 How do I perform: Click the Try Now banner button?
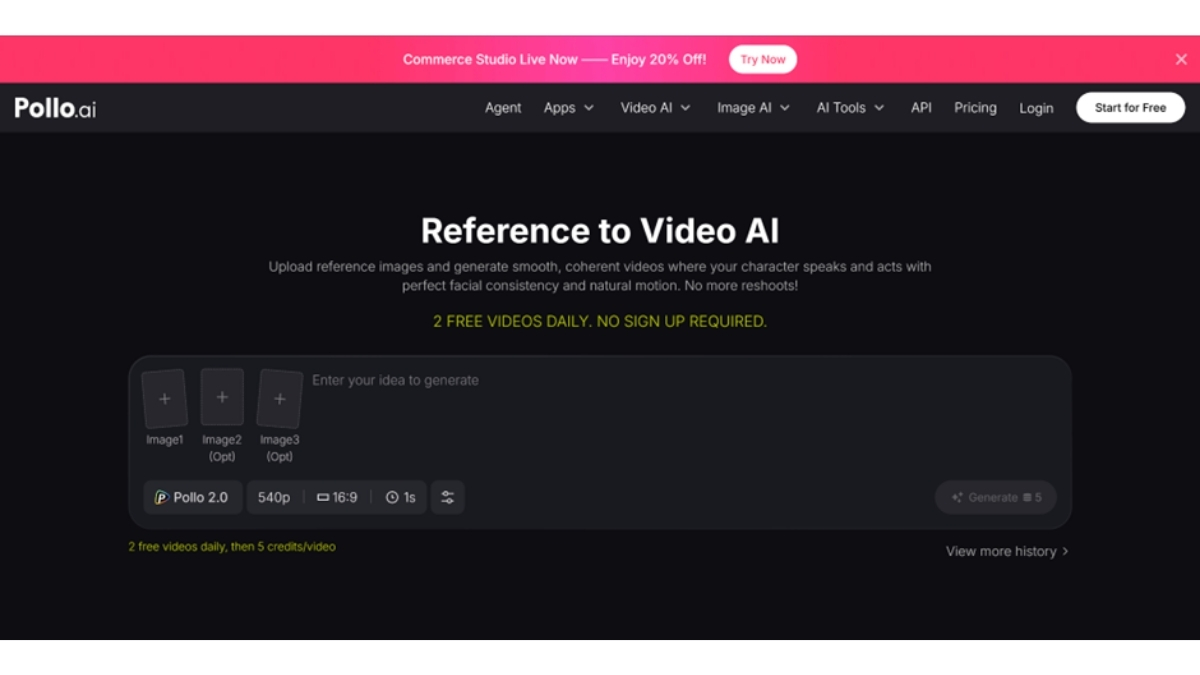tap(763, 59)
